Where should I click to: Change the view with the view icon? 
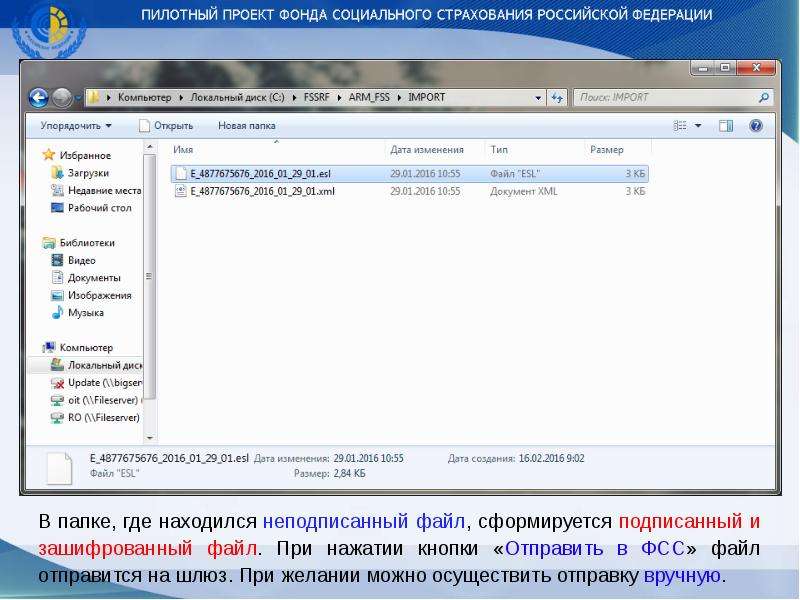click(x=680, y=126)
